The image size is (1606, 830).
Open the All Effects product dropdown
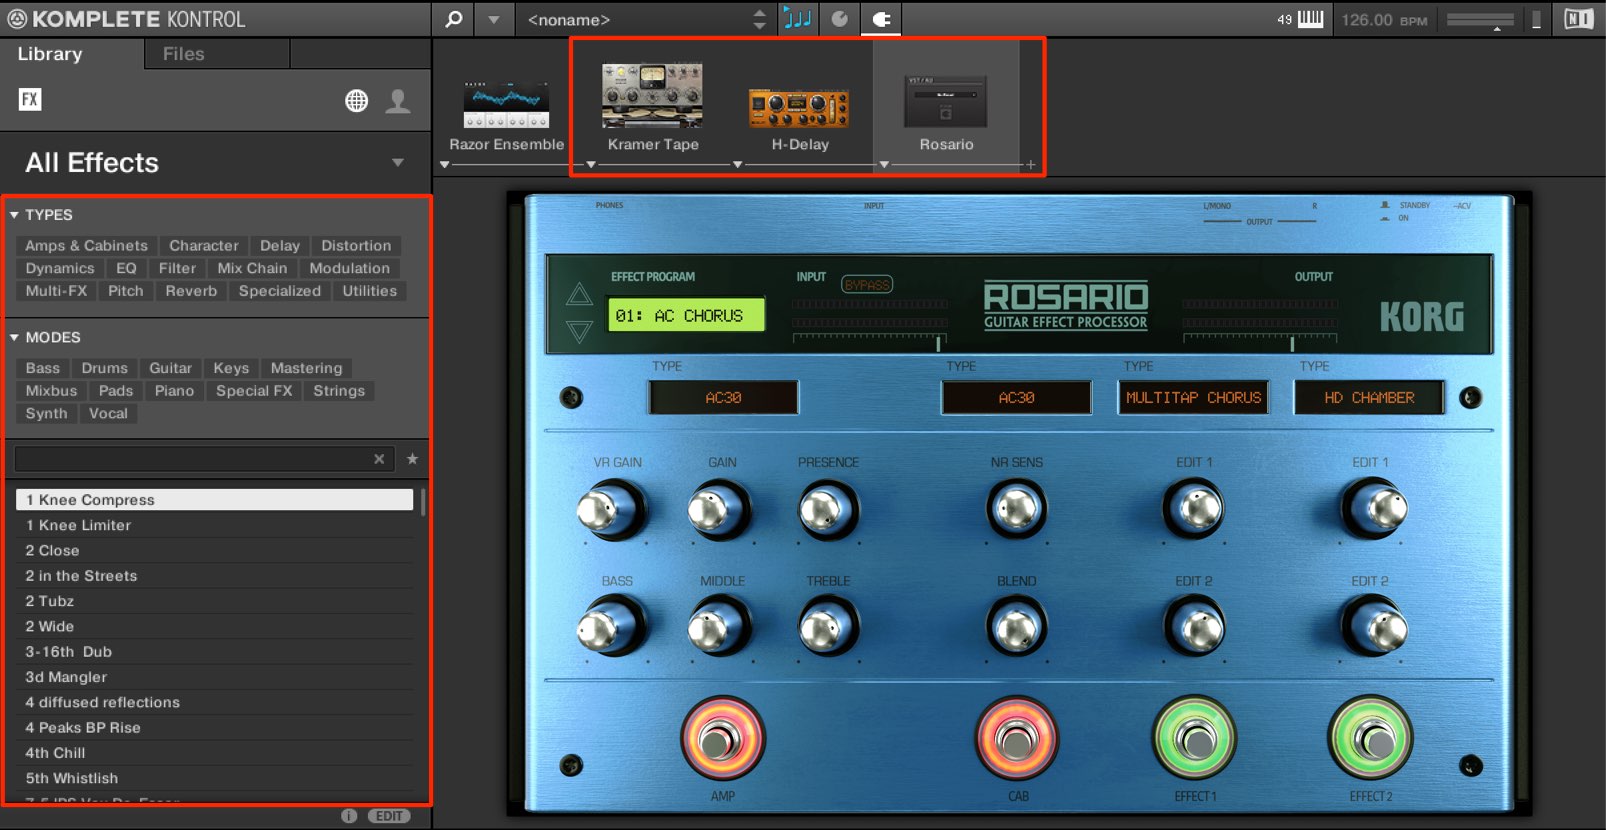[398, 162]
